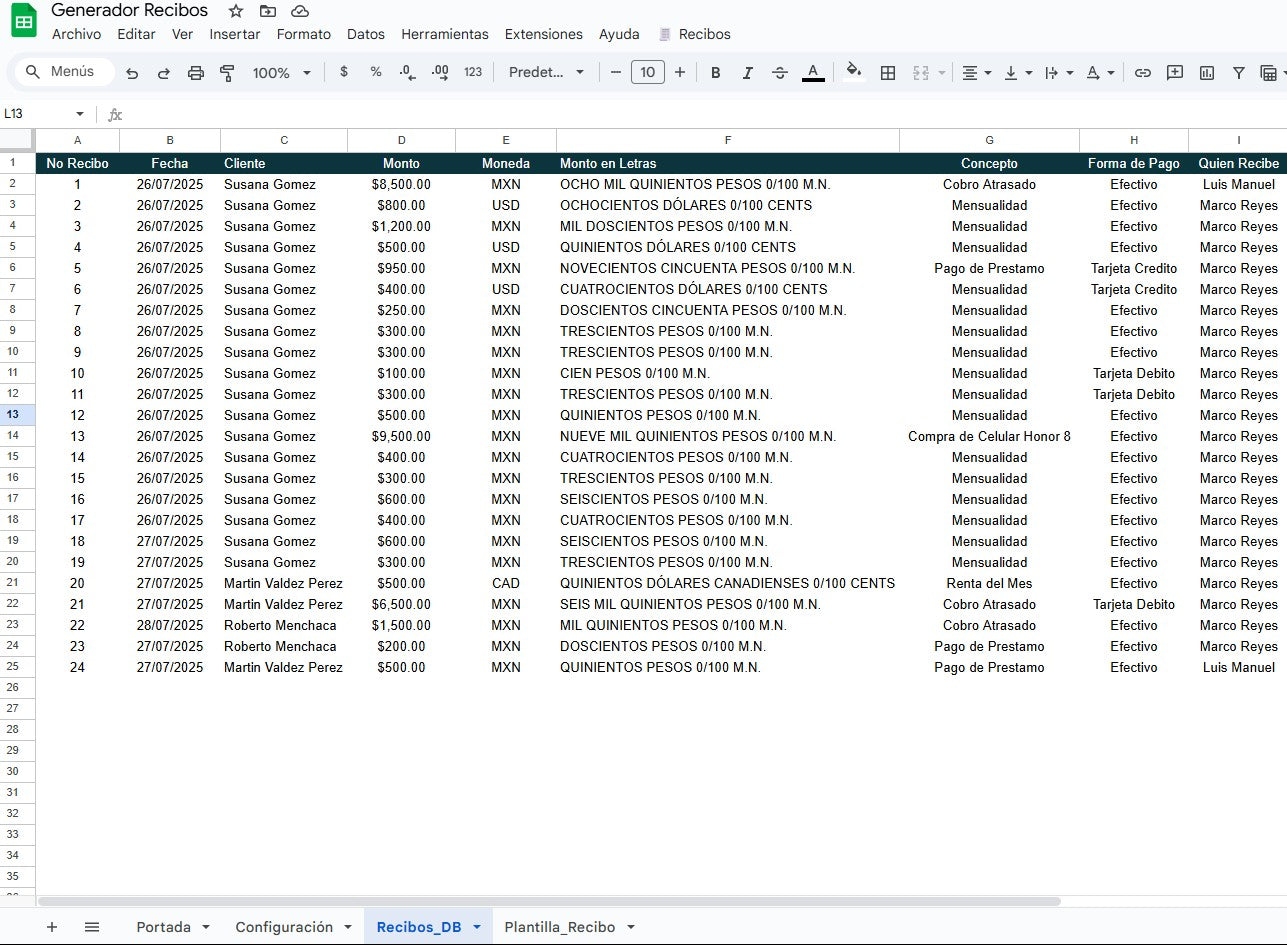This screenshot has height=945, width=1287.
Task: Open vertical align dropdown
Action: 1018,73
